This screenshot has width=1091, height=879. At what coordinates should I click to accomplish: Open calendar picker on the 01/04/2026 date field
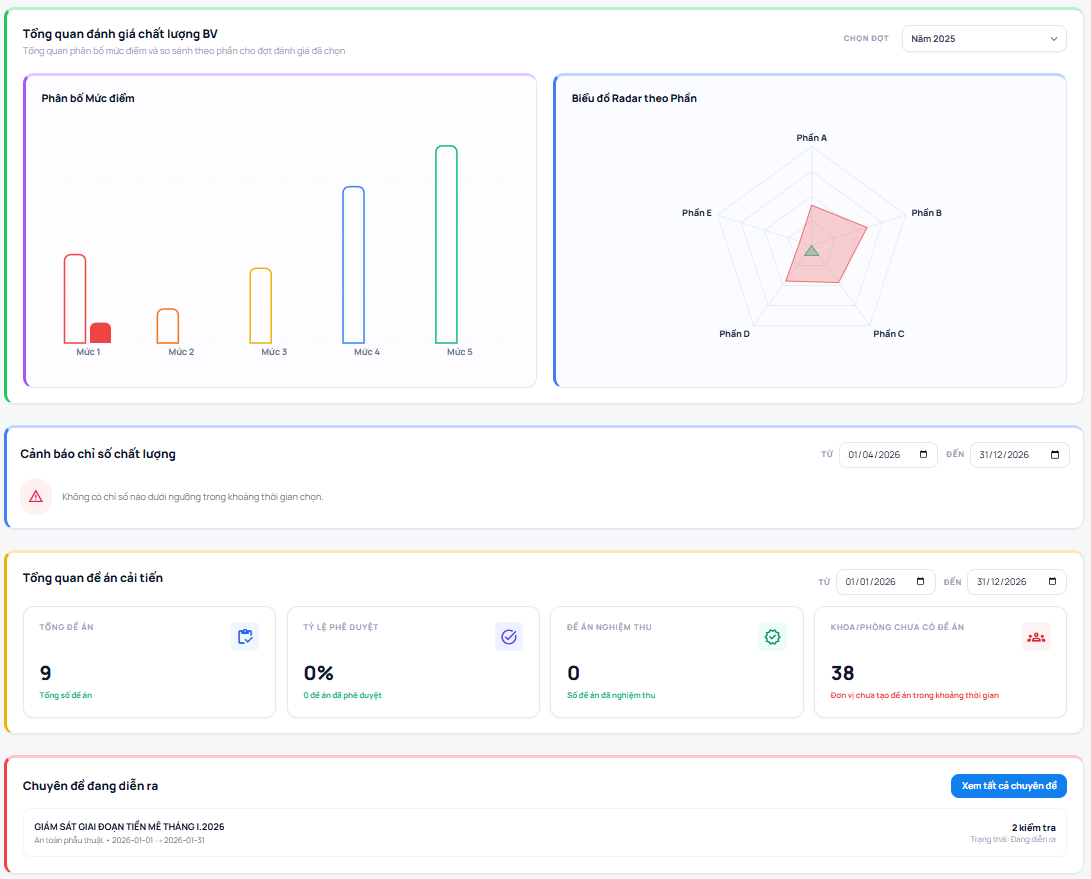point(923,455)
